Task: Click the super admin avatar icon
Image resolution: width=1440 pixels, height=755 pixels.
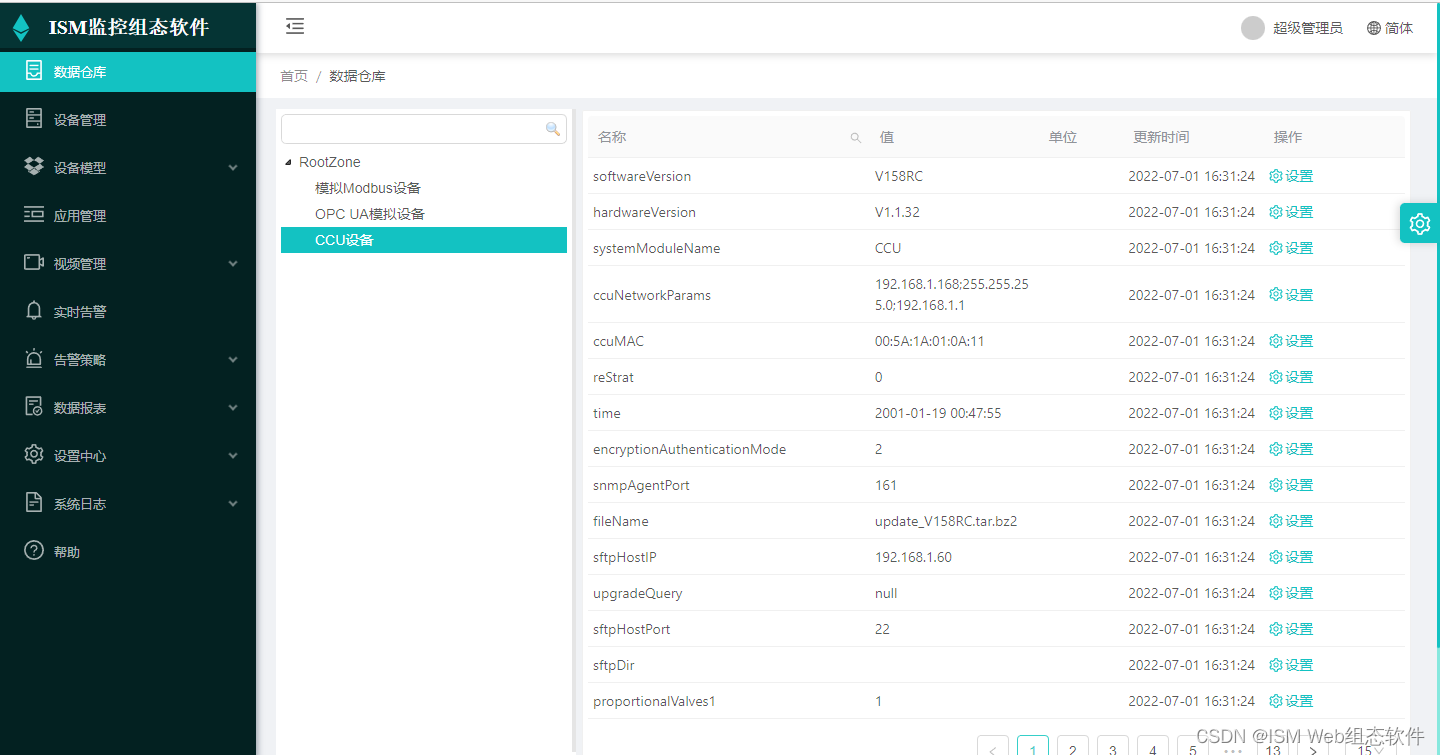Action: tap(1253, 28)
